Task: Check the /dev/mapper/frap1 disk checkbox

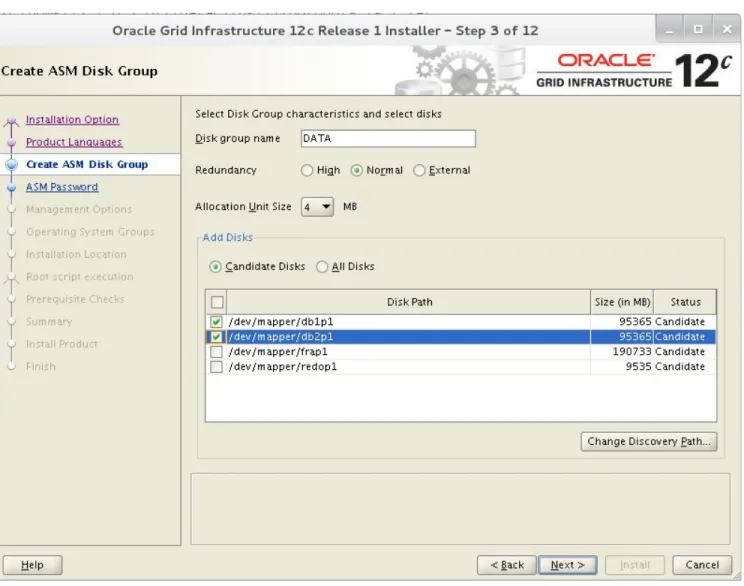Action: tap(216, 352)
